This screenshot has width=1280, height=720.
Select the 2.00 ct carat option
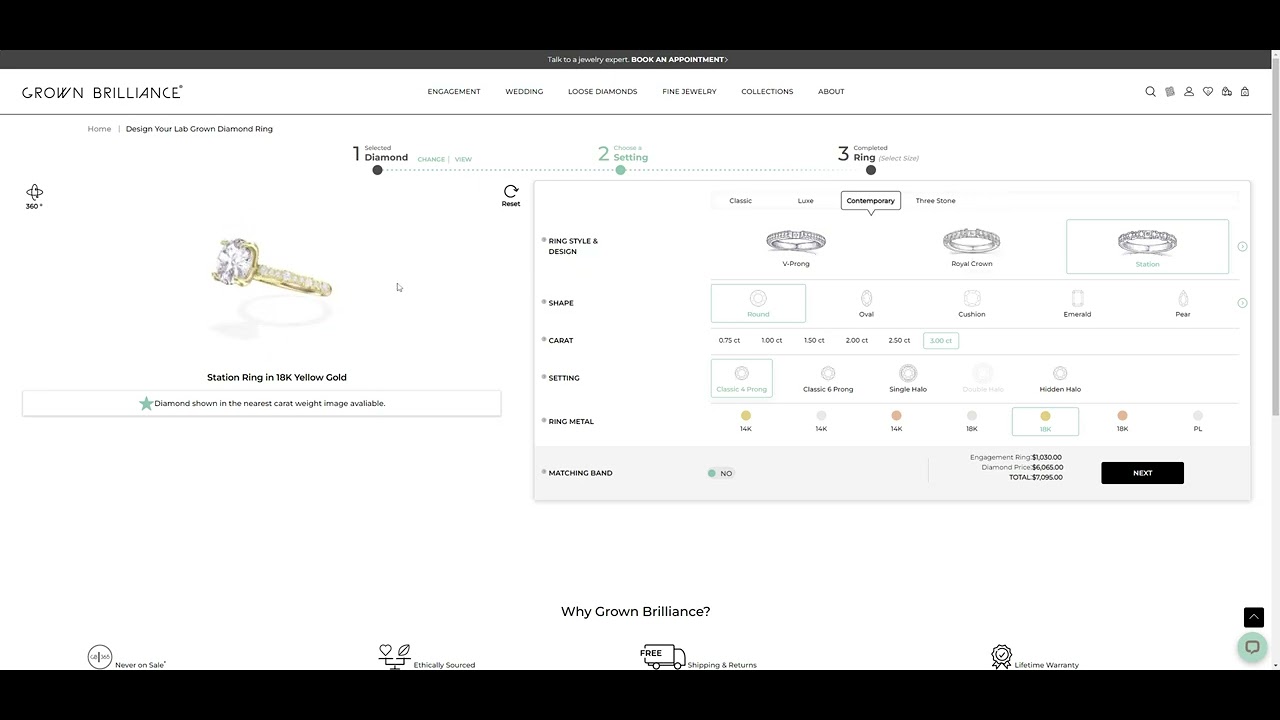click(x=857, y=340)
